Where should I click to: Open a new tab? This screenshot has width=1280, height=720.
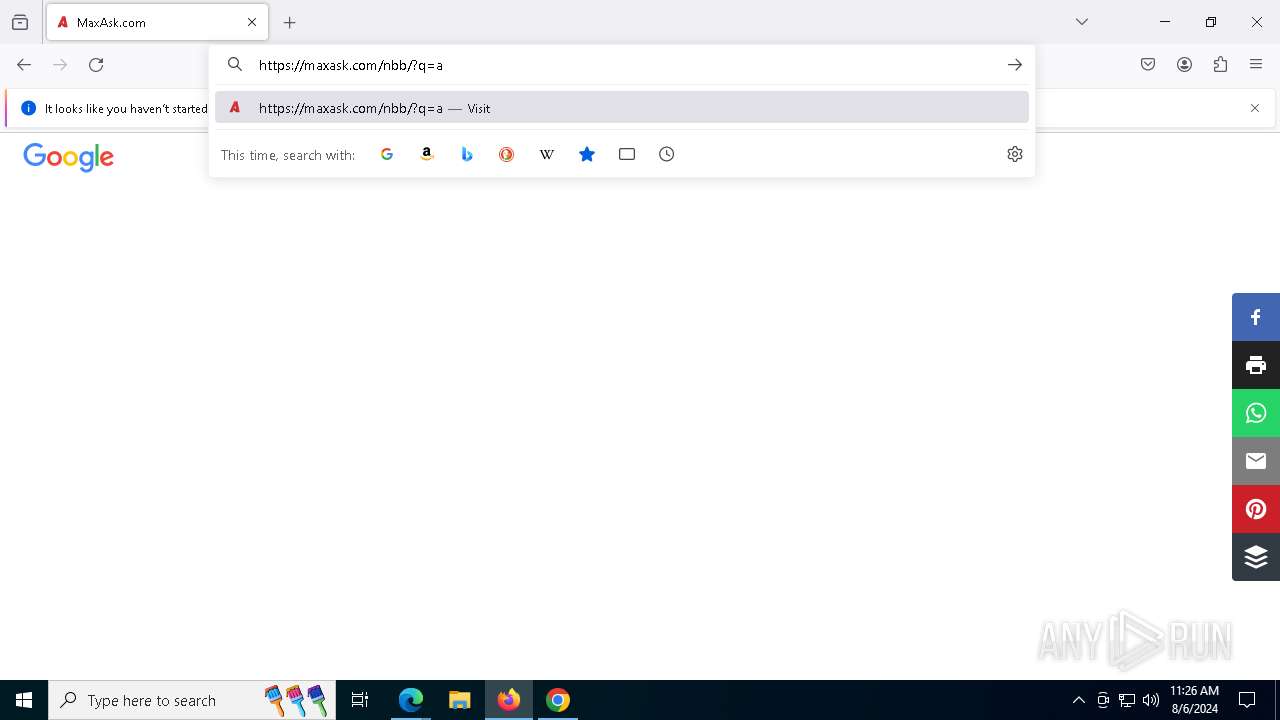point(290,22)
